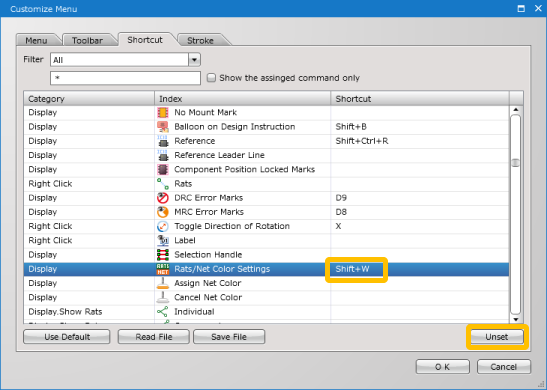Select the Individual row text

point(194,312)
